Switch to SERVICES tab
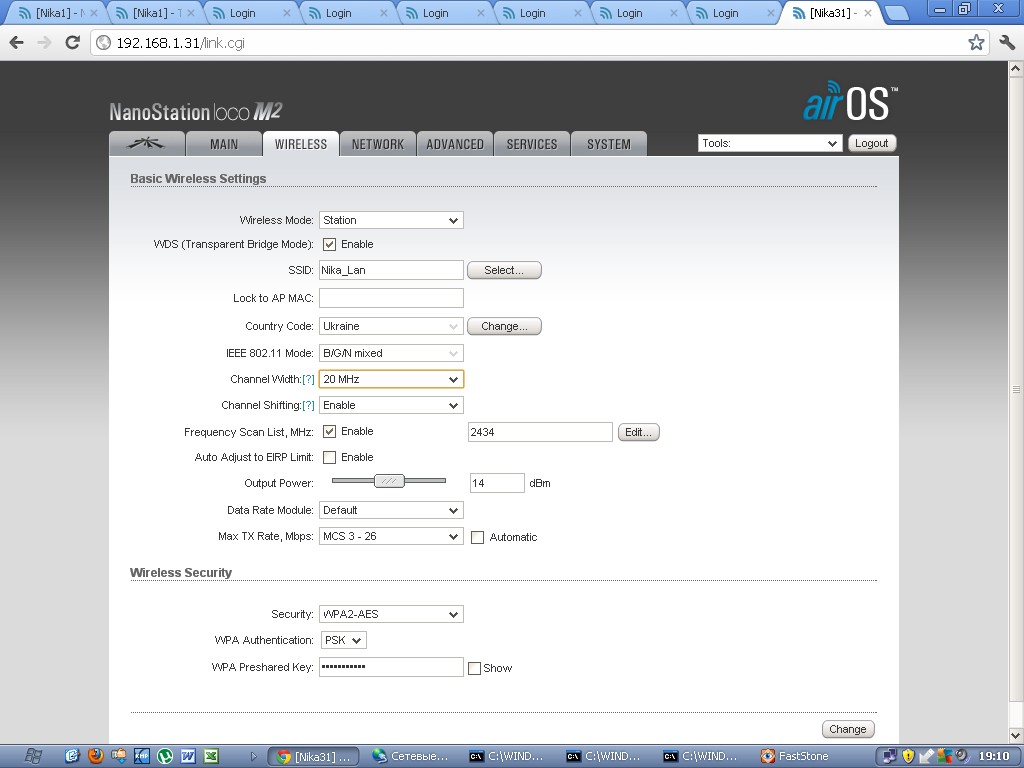The height and width of the screenshot is (768, 1024). click(x=532, y=144)
